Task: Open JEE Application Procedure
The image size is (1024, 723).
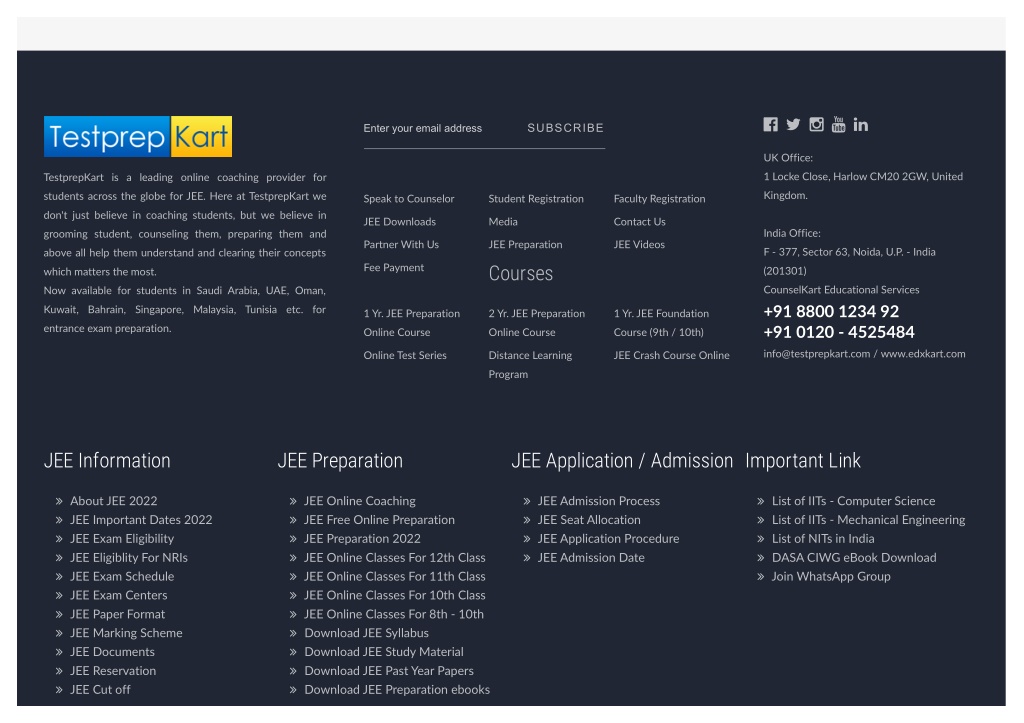Action: click(x=609, y=539)
